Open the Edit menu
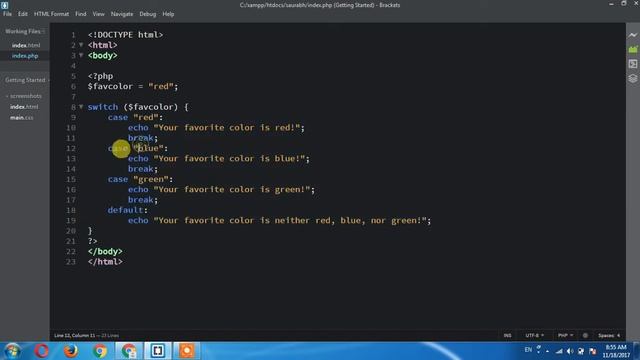Viewport: 640px width, 360px height. pos(22,14)
